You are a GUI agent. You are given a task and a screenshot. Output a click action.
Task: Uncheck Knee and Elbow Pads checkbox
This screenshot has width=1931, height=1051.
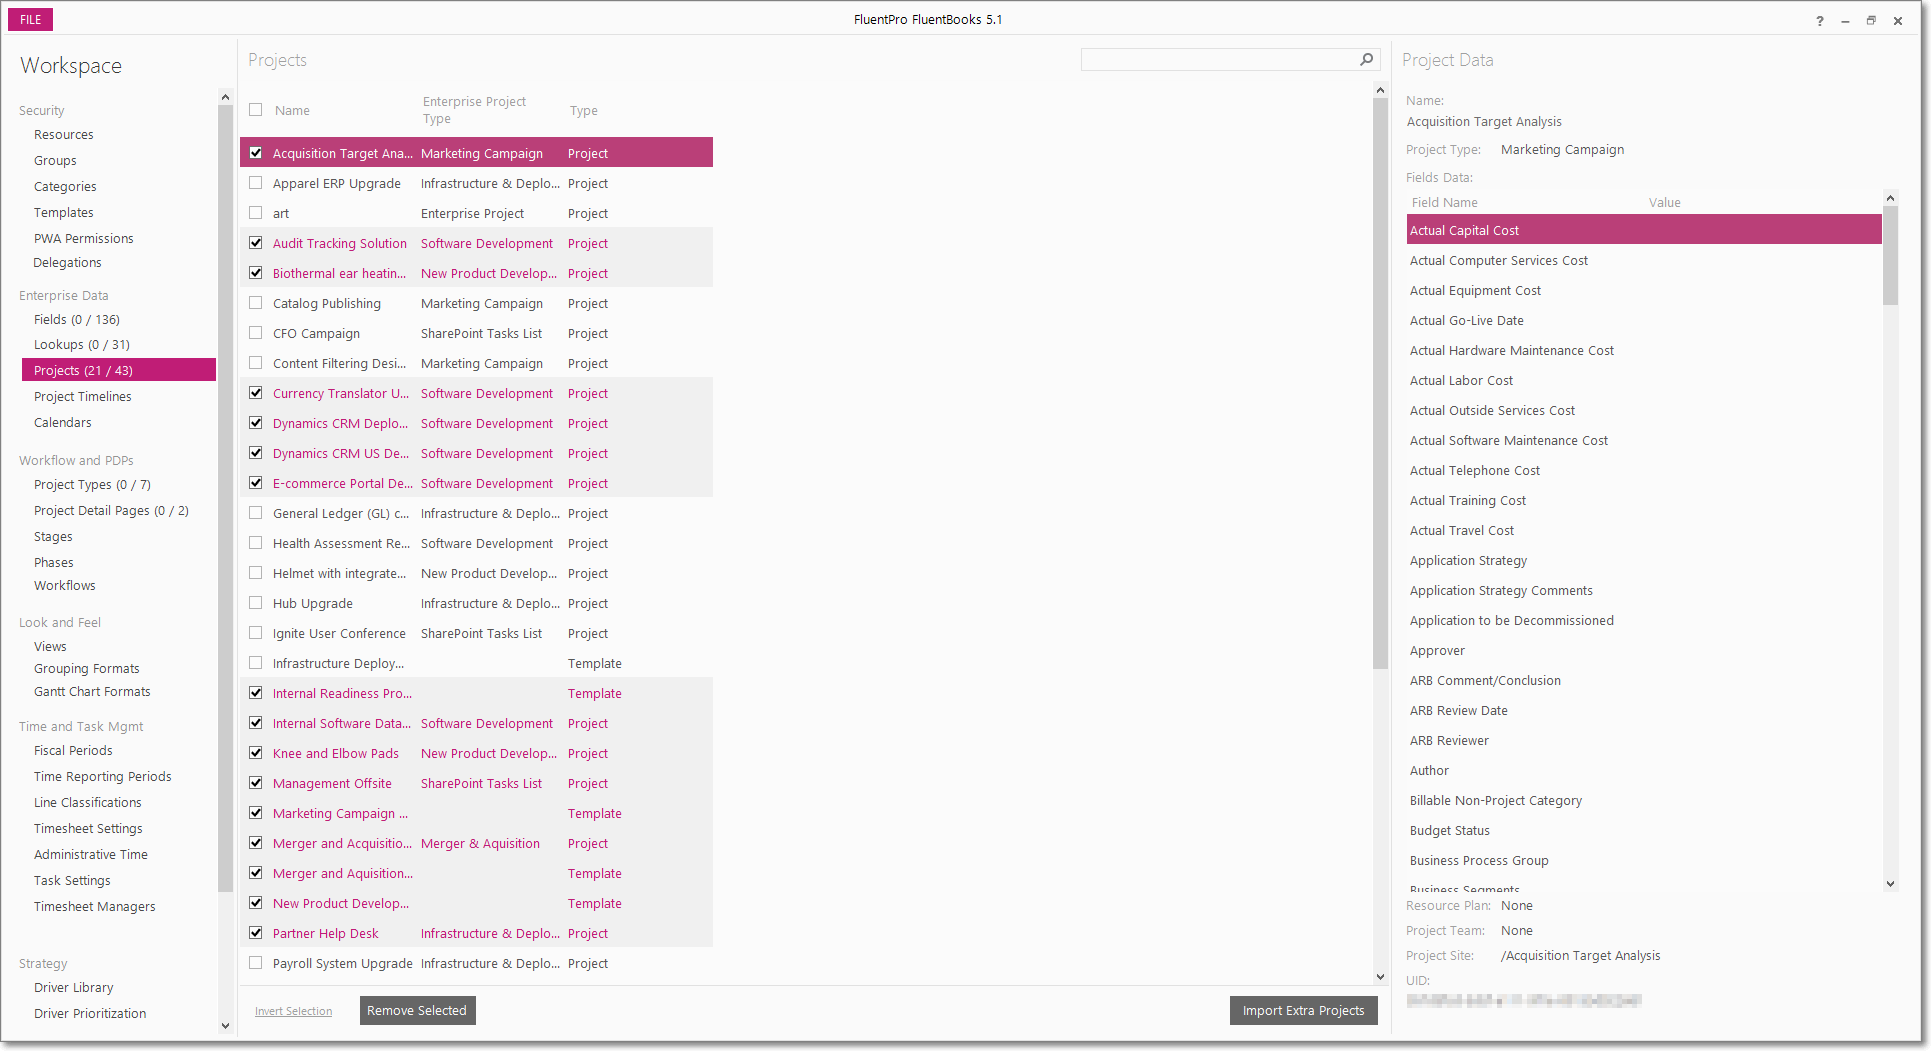point(256,753)
